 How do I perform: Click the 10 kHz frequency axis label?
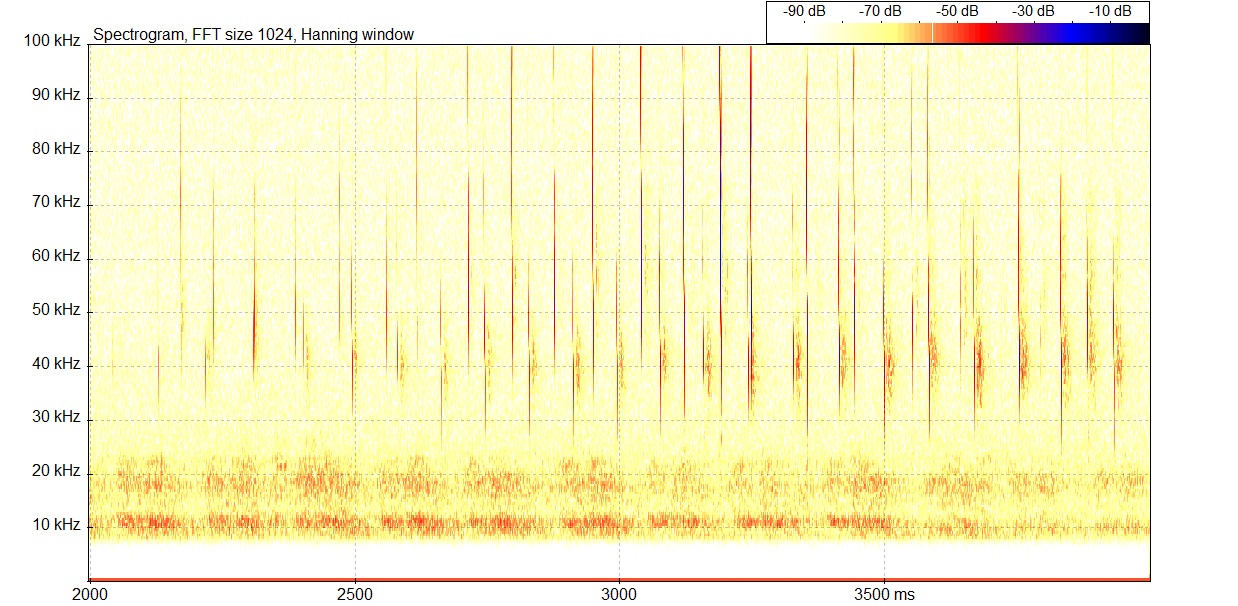[55, 525]
